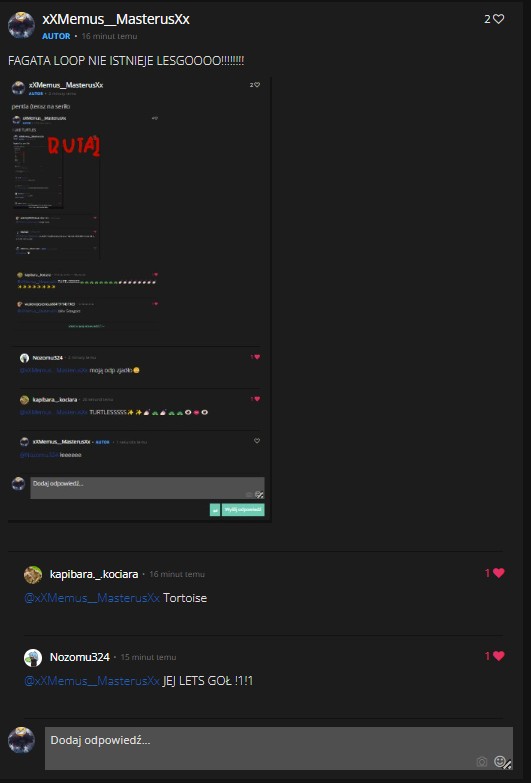This screenshot has height=783, width=531.
Task: Toggle the heart on Nozomu324's comment
Action: click(x=499, y=656)
